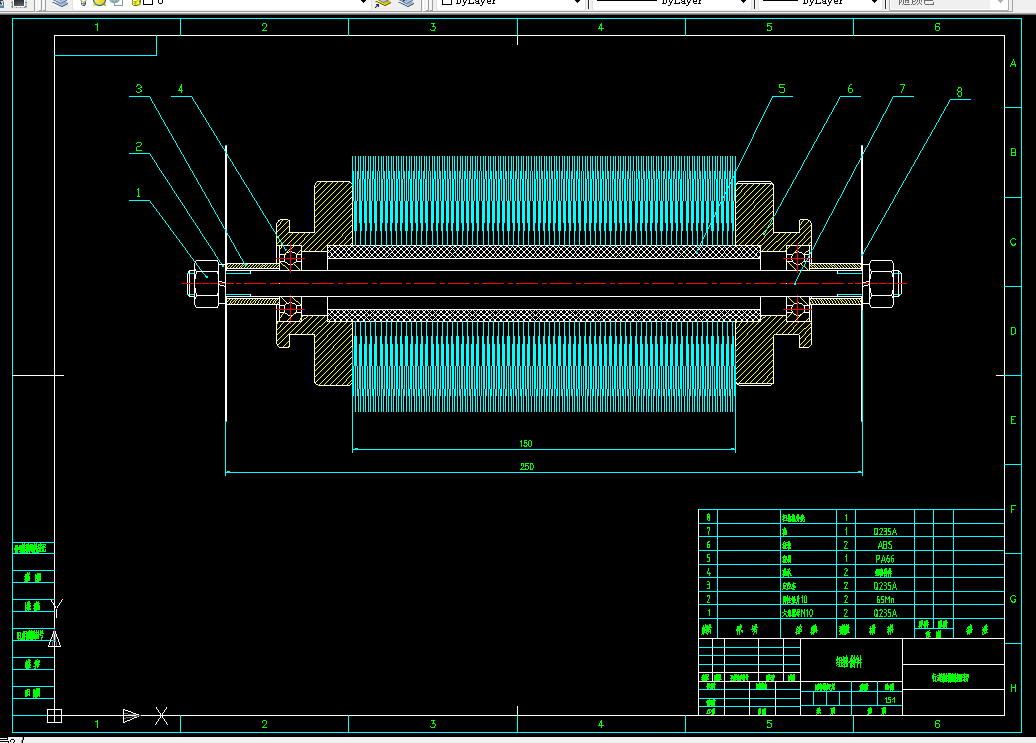Select part balloon number 8
This screenshot has height=743, width=1036.
coord(959,92)
